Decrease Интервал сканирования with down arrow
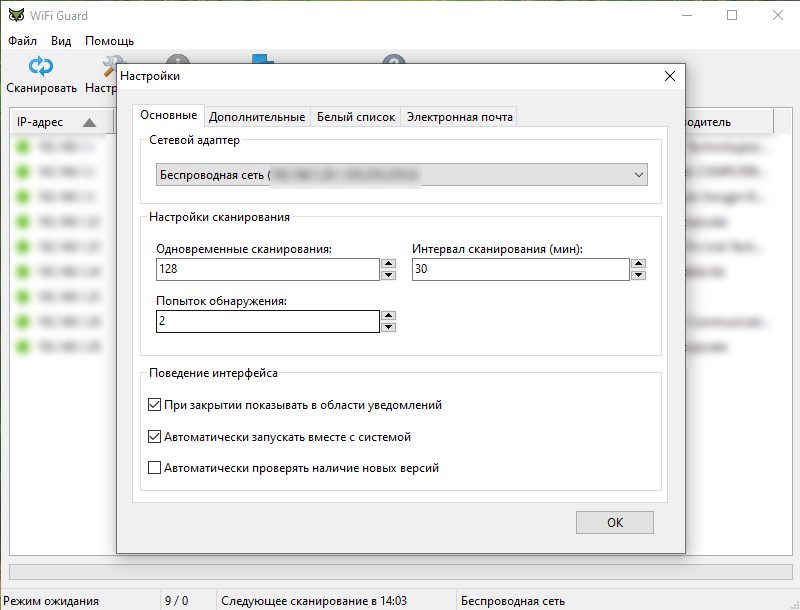Viewport: 800px width, 610px height. pyautogui.click(x=638, y=276)
